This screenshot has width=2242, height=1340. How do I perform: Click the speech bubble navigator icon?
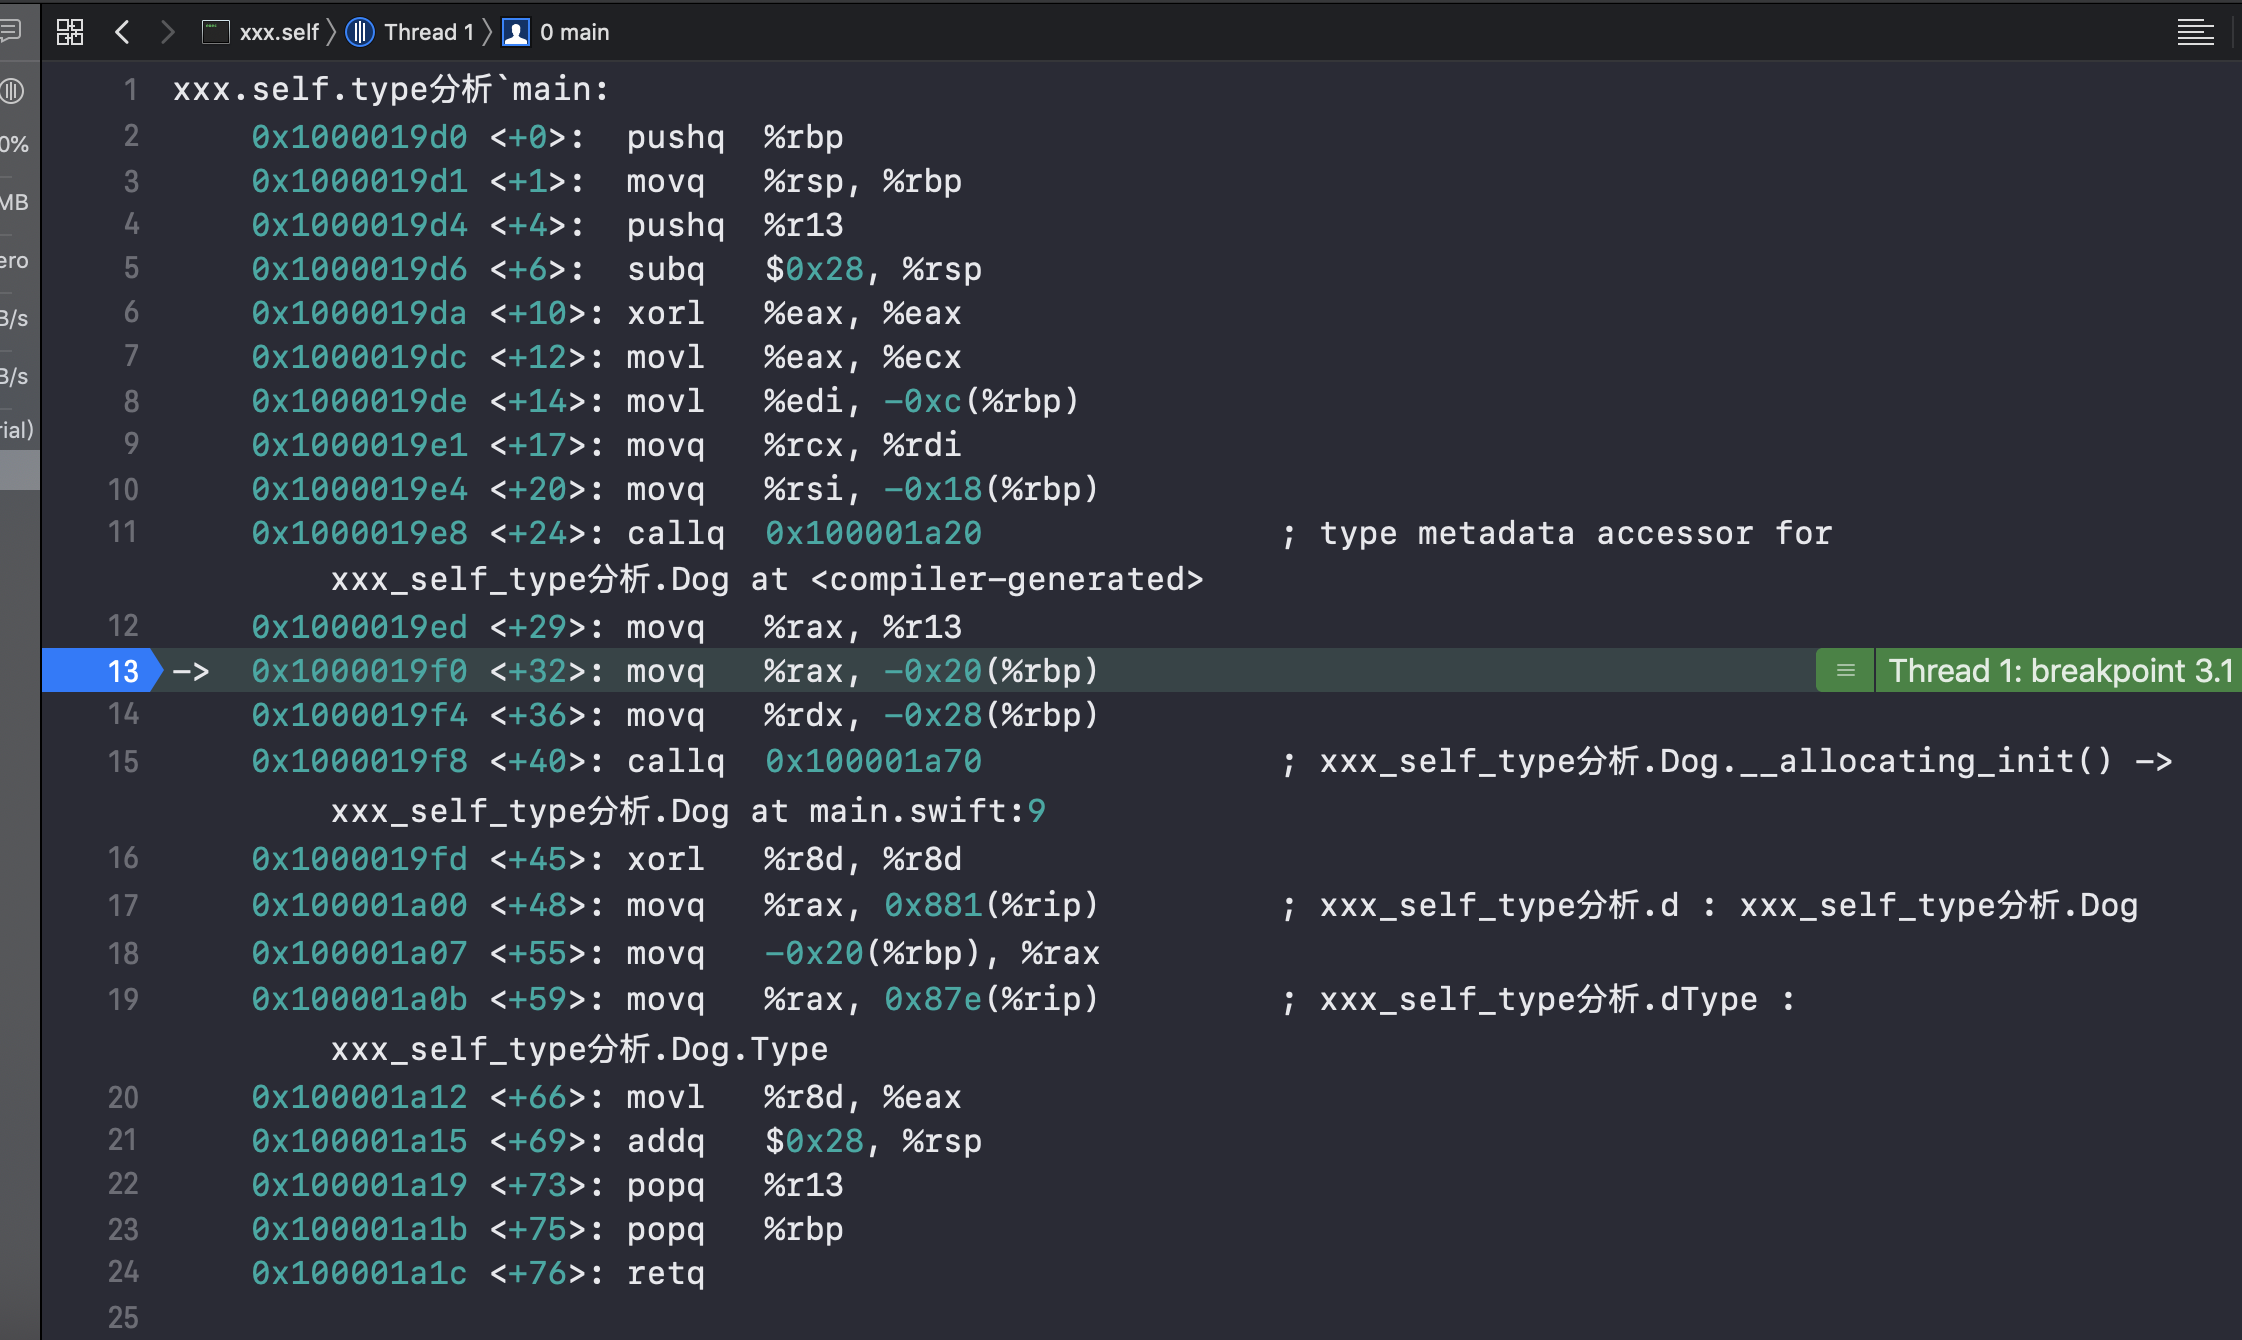coord(10,32)
